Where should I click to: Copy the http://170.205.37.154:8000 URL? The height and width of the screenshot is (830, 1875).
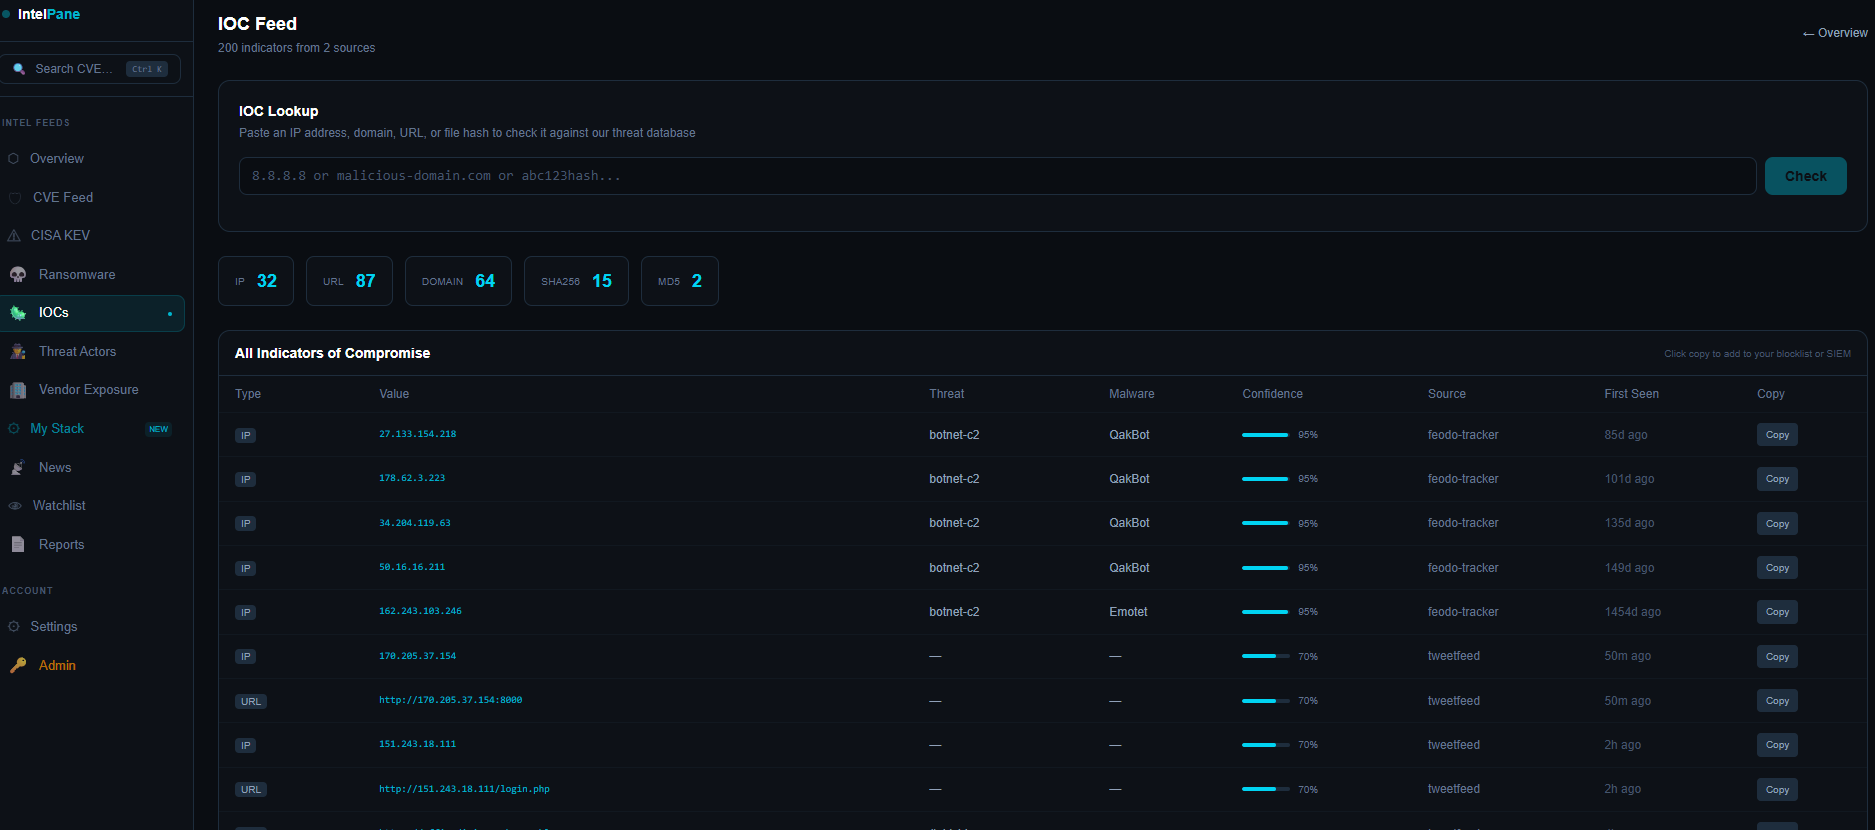tap(1777, 701)
